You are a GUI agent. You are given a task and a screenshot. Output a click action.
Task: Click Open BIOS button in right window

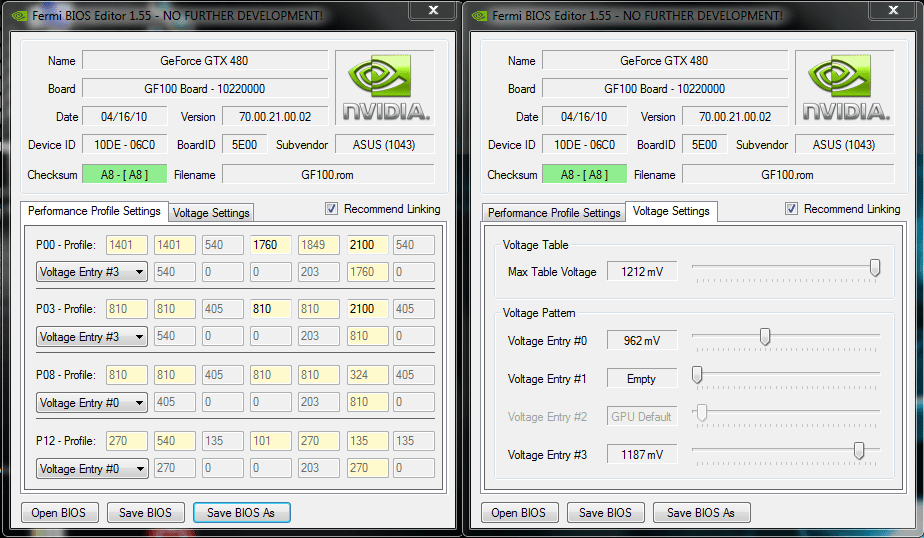[x=519, y=513]
